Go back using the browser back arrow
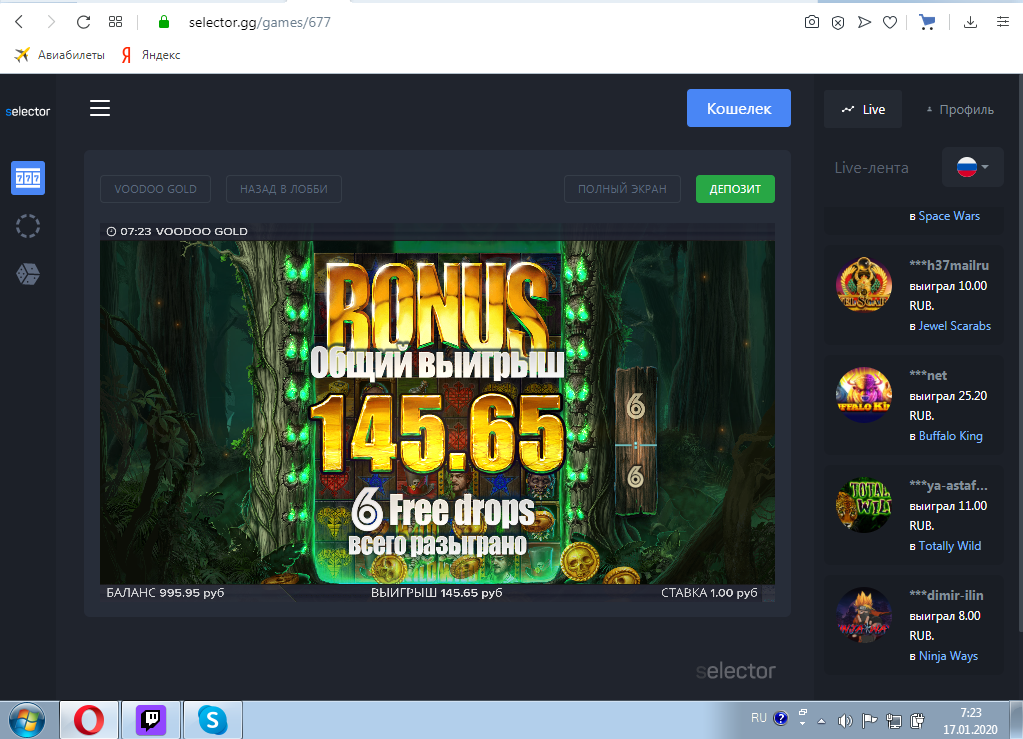The height and width of the screenshot is (739, 1023). click(19, 22)
